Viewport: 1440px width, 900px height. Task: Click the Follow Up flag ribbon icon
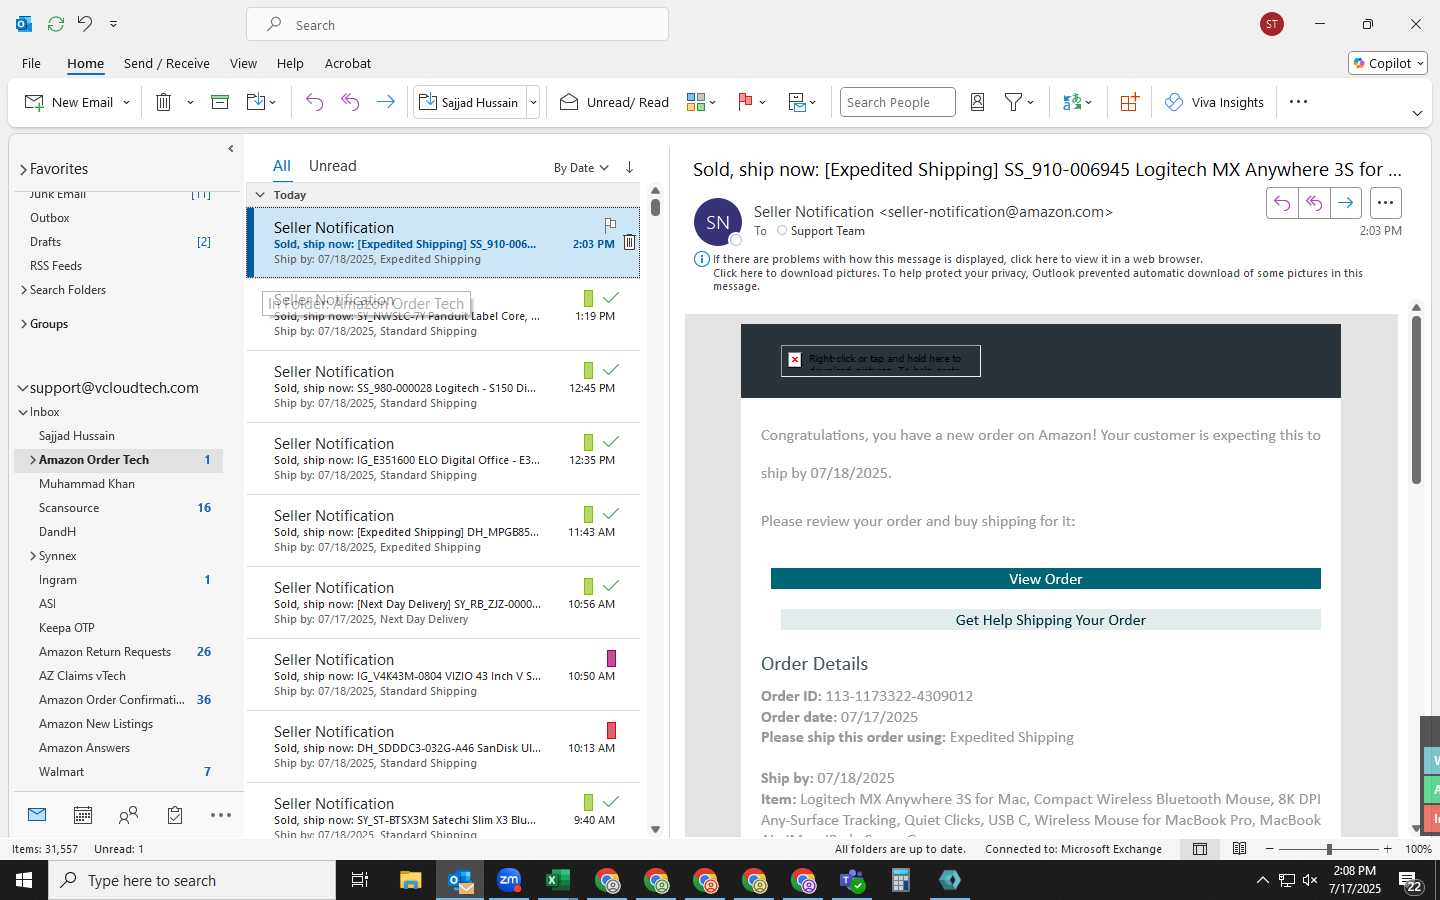(745, 102)
